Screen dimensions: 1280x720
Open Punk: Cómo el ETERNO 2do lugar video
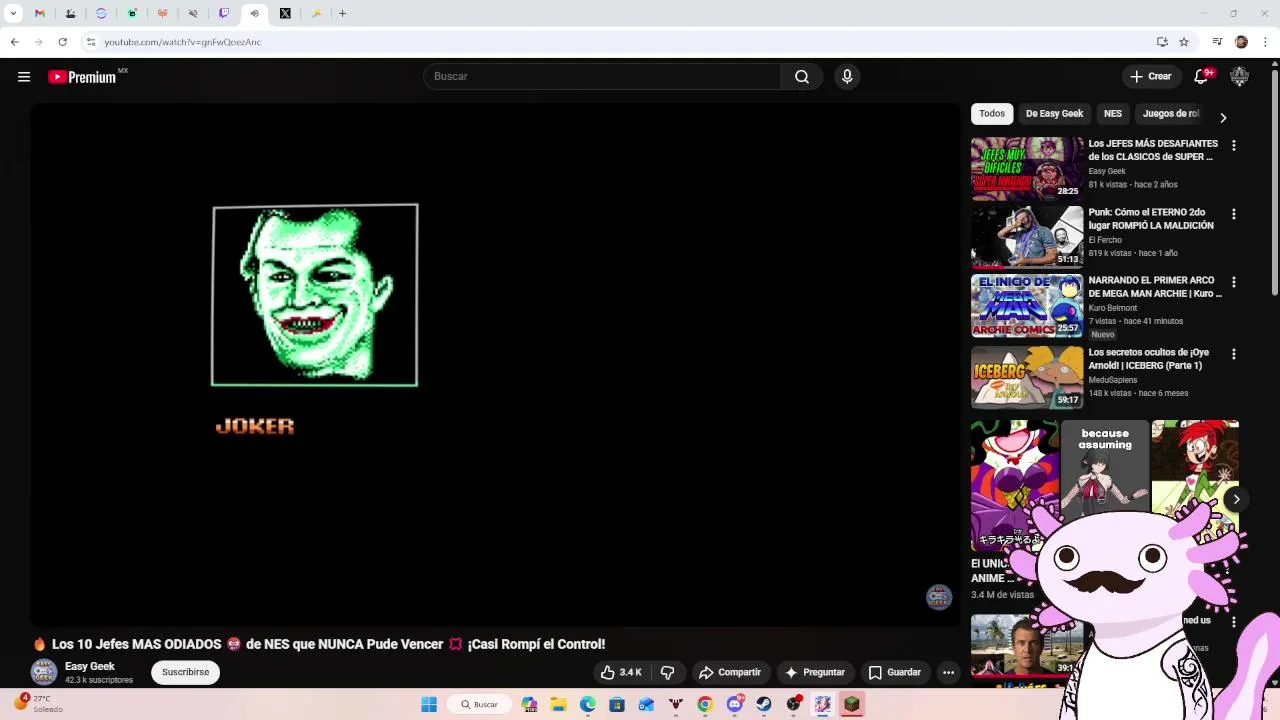pos(1027,237)
